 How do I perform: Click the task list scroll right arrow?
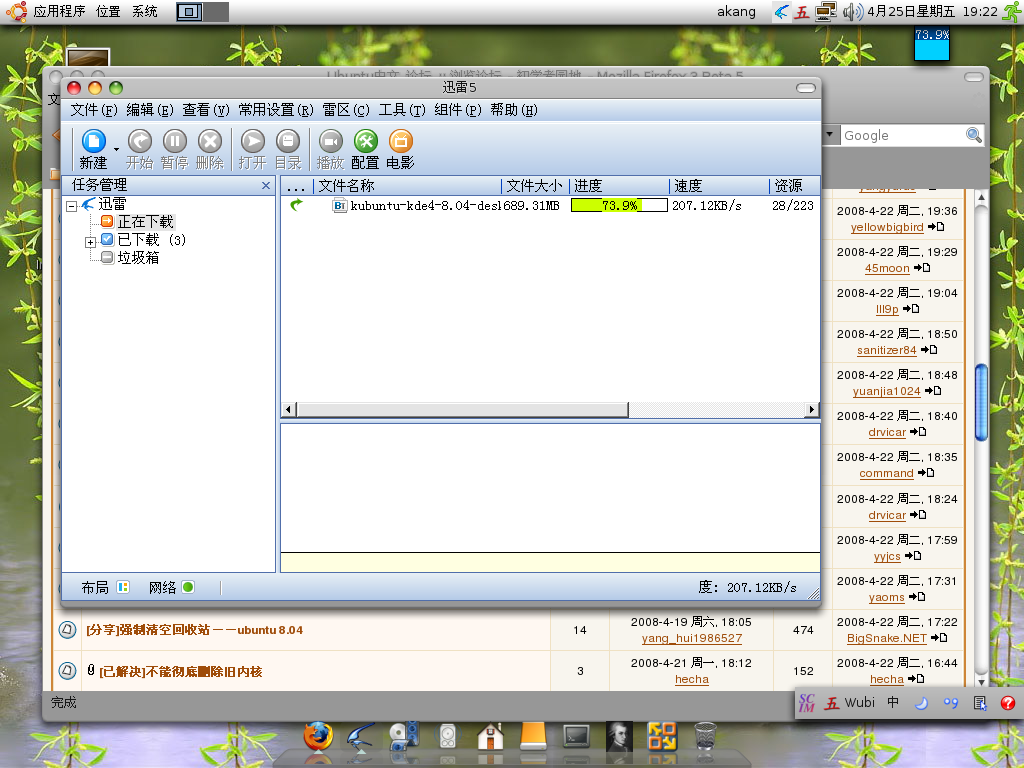pos(811,409)
